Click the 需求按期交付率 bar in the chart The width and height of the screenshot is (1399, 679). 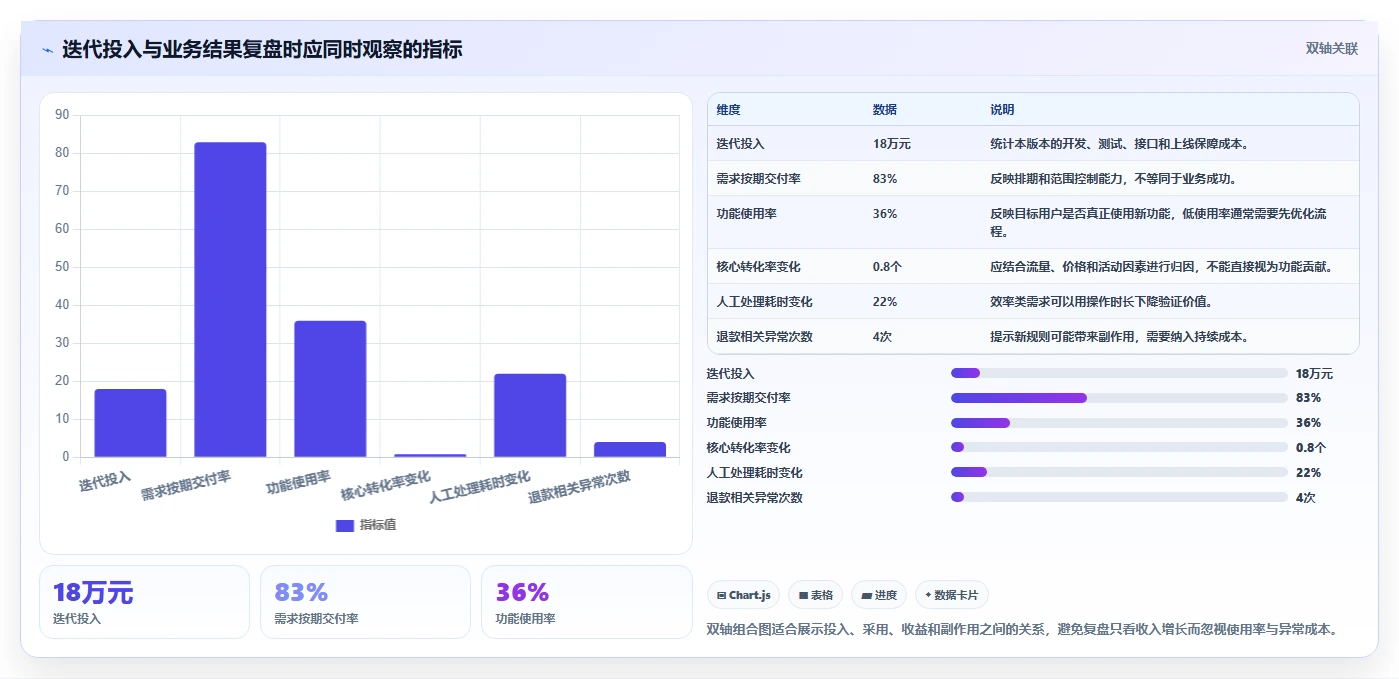point(230,300)
